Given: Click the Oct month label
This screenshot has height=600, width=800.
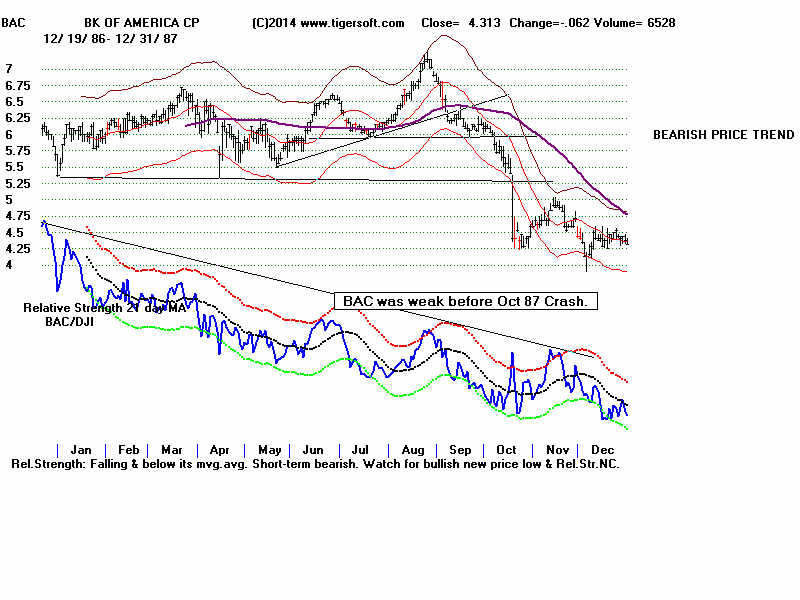Looking at the screenshot, I should pyautogui.click(x=506, y=450).
